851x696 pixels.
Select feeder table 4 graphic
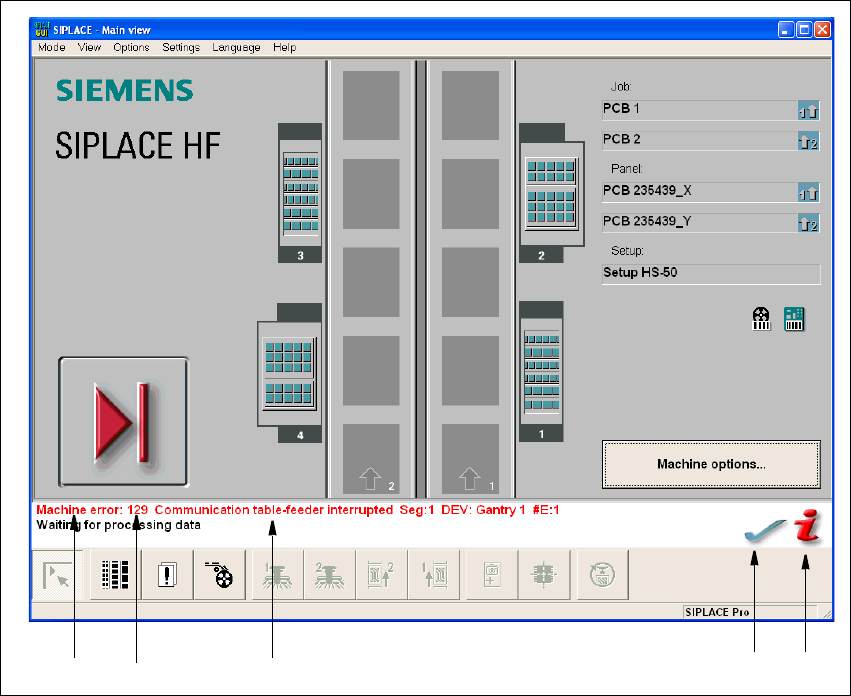288,372
